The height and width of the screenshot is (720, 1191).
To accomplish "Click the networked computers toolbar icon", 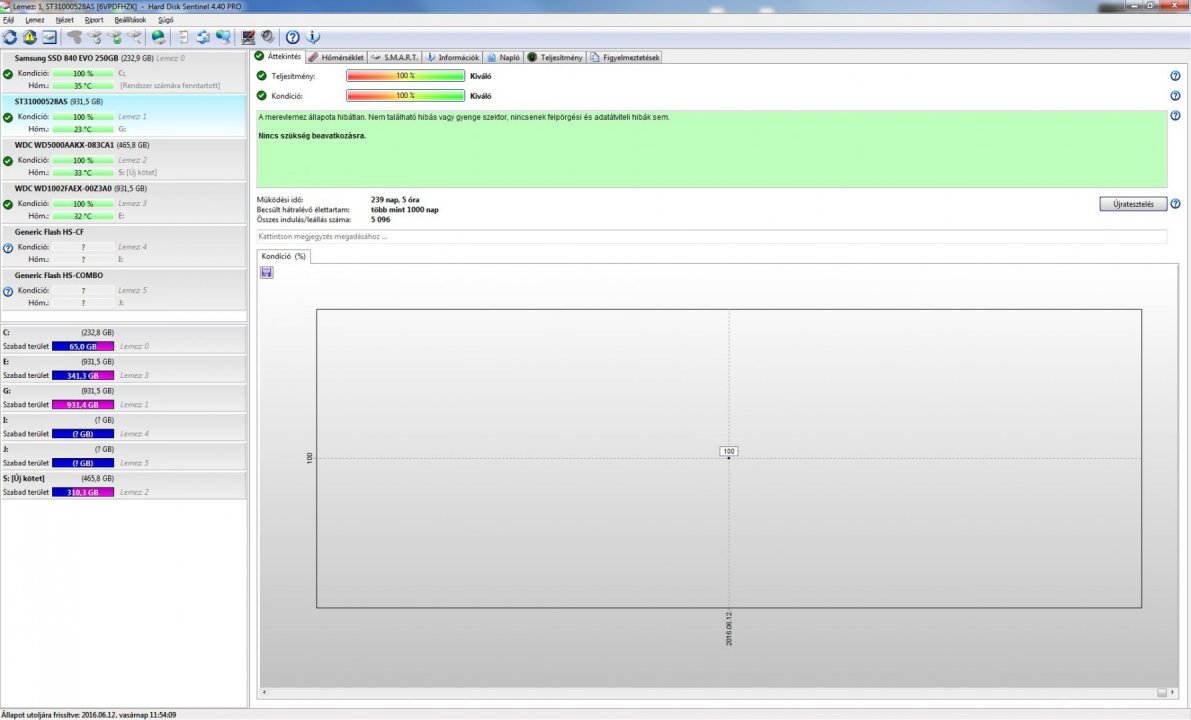I will 223,36.
